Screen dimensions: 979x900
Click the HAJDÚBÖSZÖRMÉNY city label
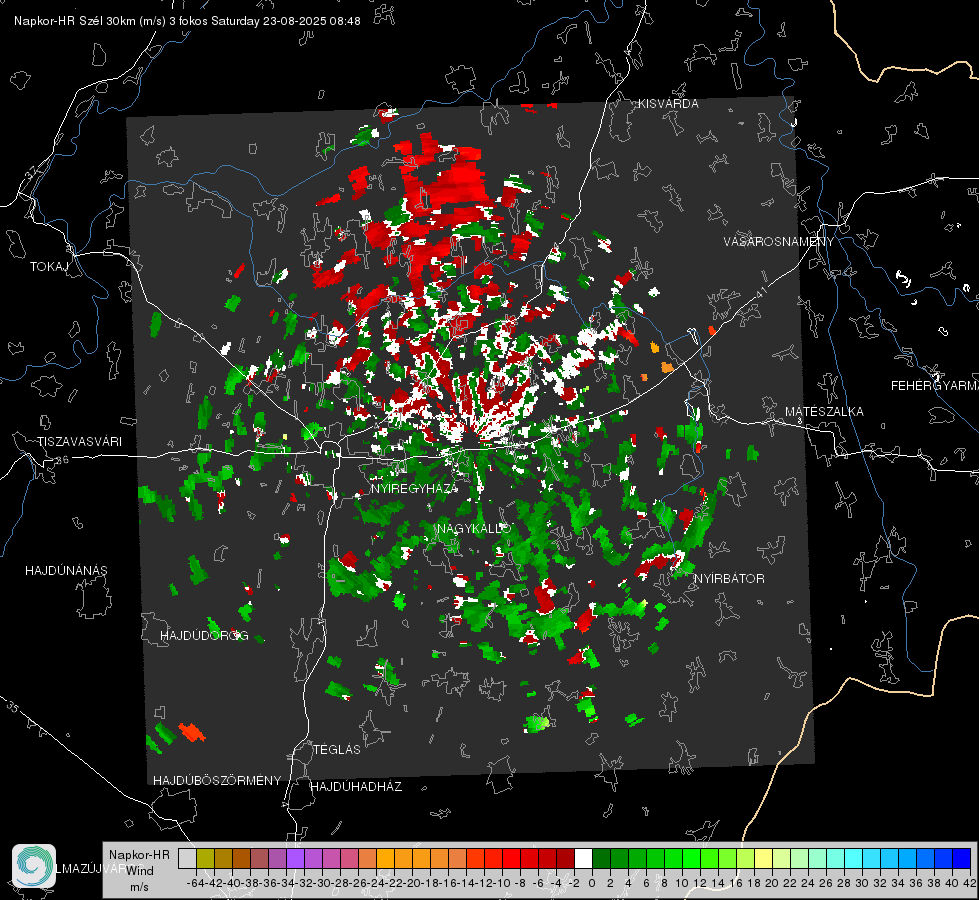coord(217,781)
